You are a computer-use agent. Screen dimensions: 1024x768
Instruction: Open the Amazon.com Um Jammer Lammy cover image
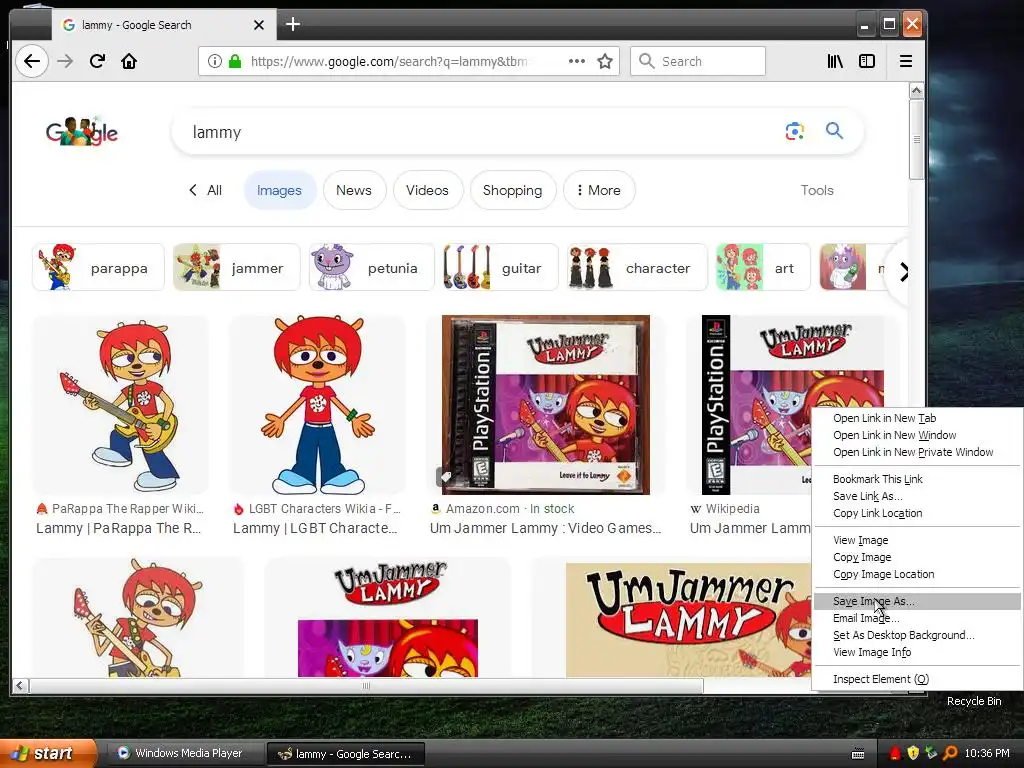click(546, 405)
